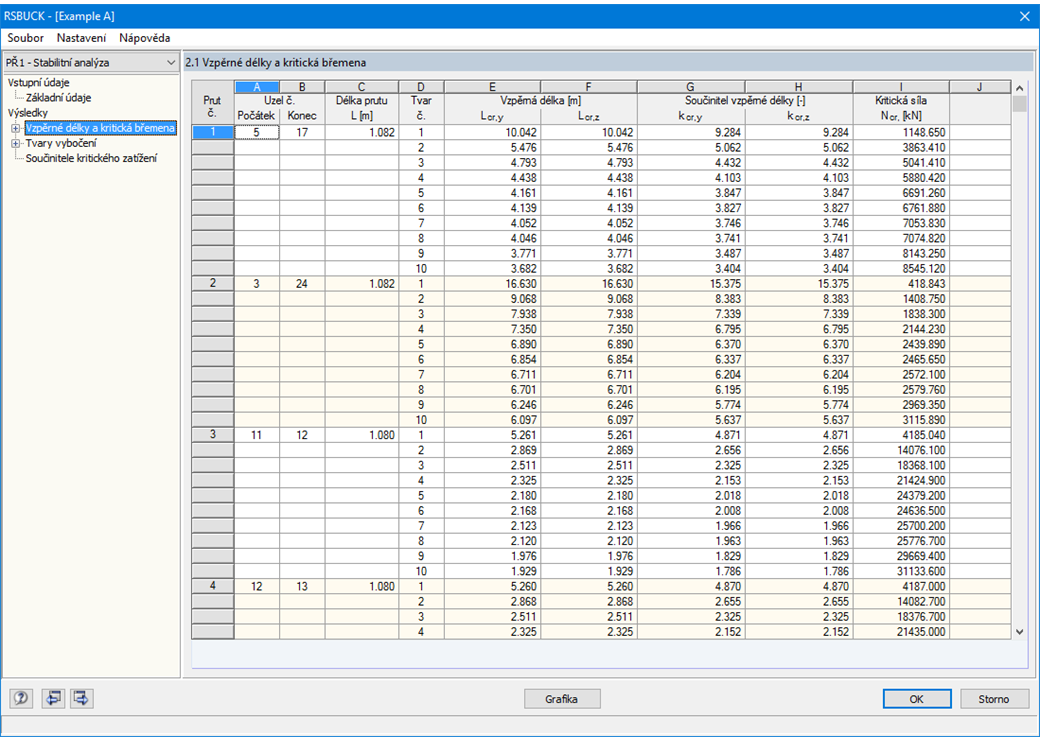Expand the Tvary vybočení tree node

(x=15, y=143)
